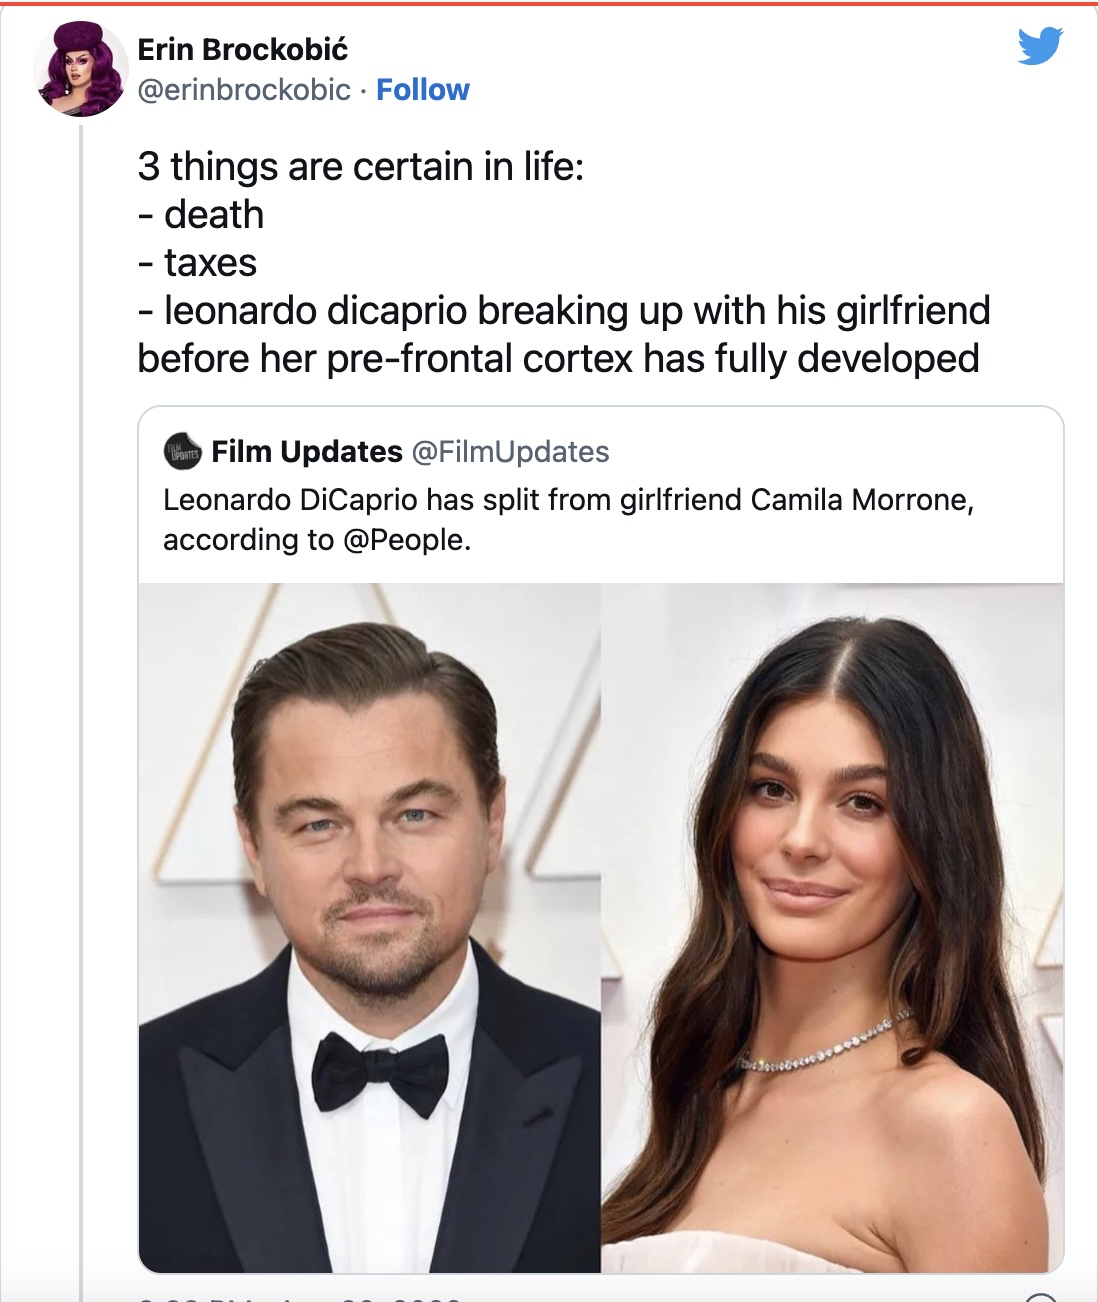Click 'before her pre-frontal cortex has fully developed'
1098x1302 pixels.
(558, 358)
